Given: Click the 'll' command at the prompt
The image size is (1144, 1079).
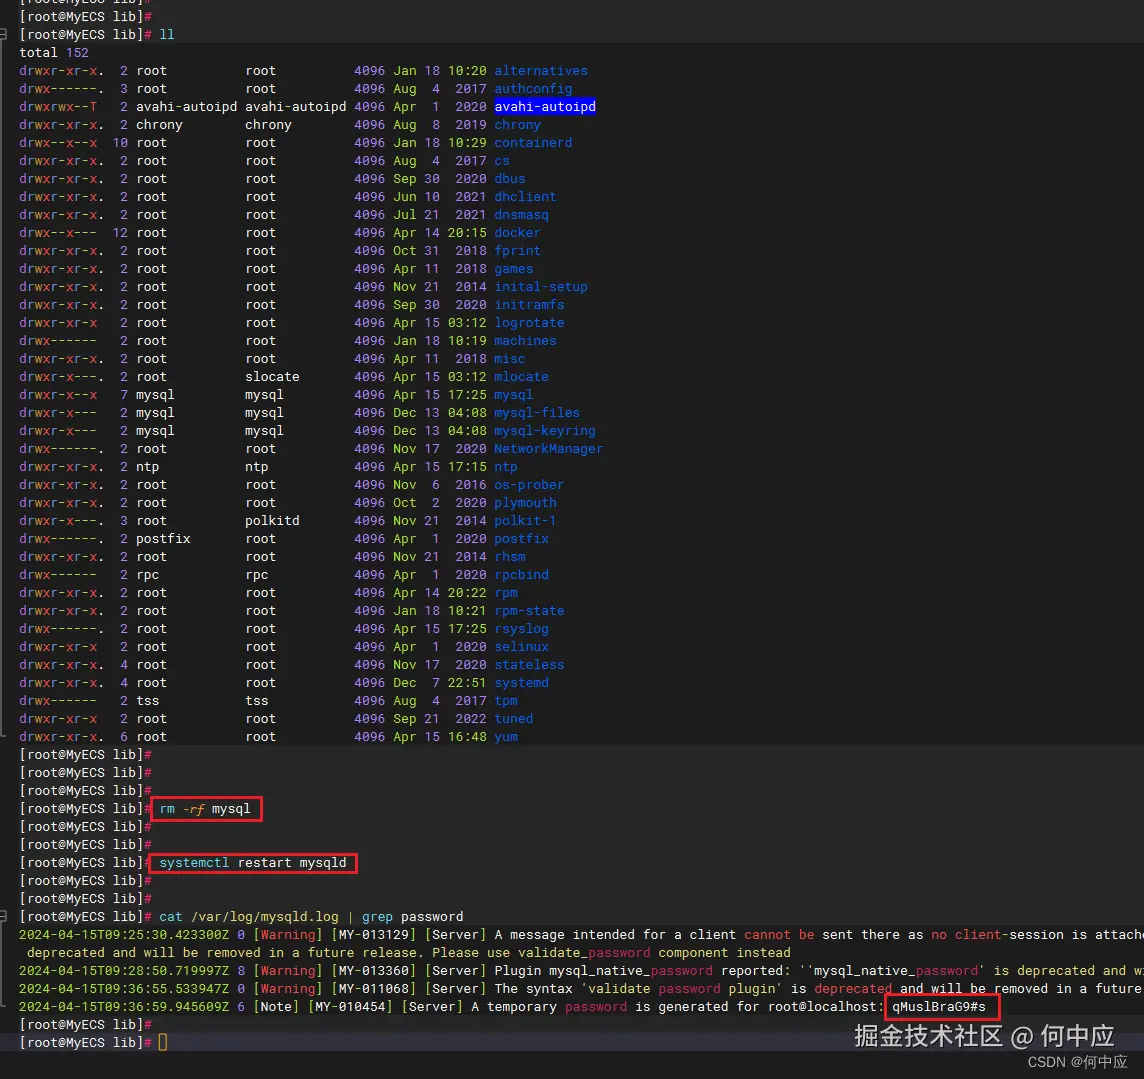Looking at the screenshot, I should (x=166, y=34).
